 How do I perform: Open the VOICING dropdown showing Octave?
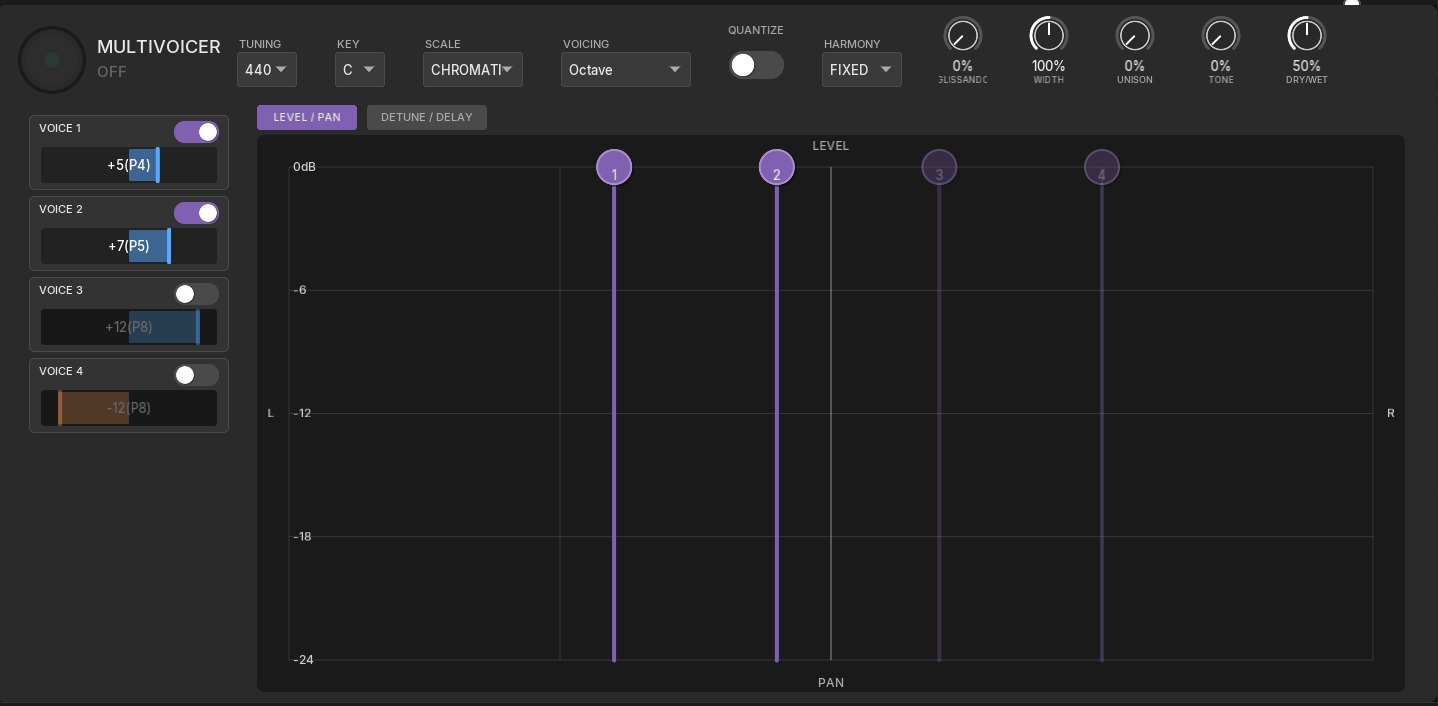(625, 69)
